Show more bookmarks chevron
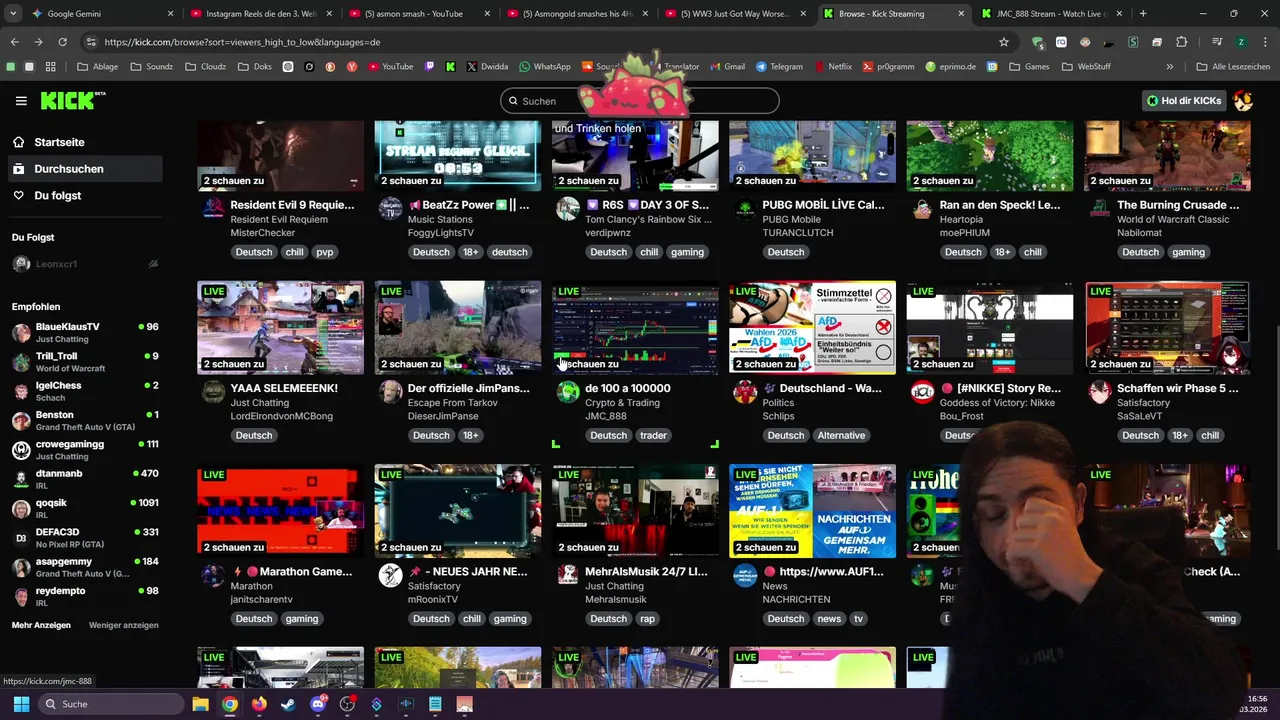Screen dimensions: 1280x720 pyautogui.click(x=1170, y=66)
